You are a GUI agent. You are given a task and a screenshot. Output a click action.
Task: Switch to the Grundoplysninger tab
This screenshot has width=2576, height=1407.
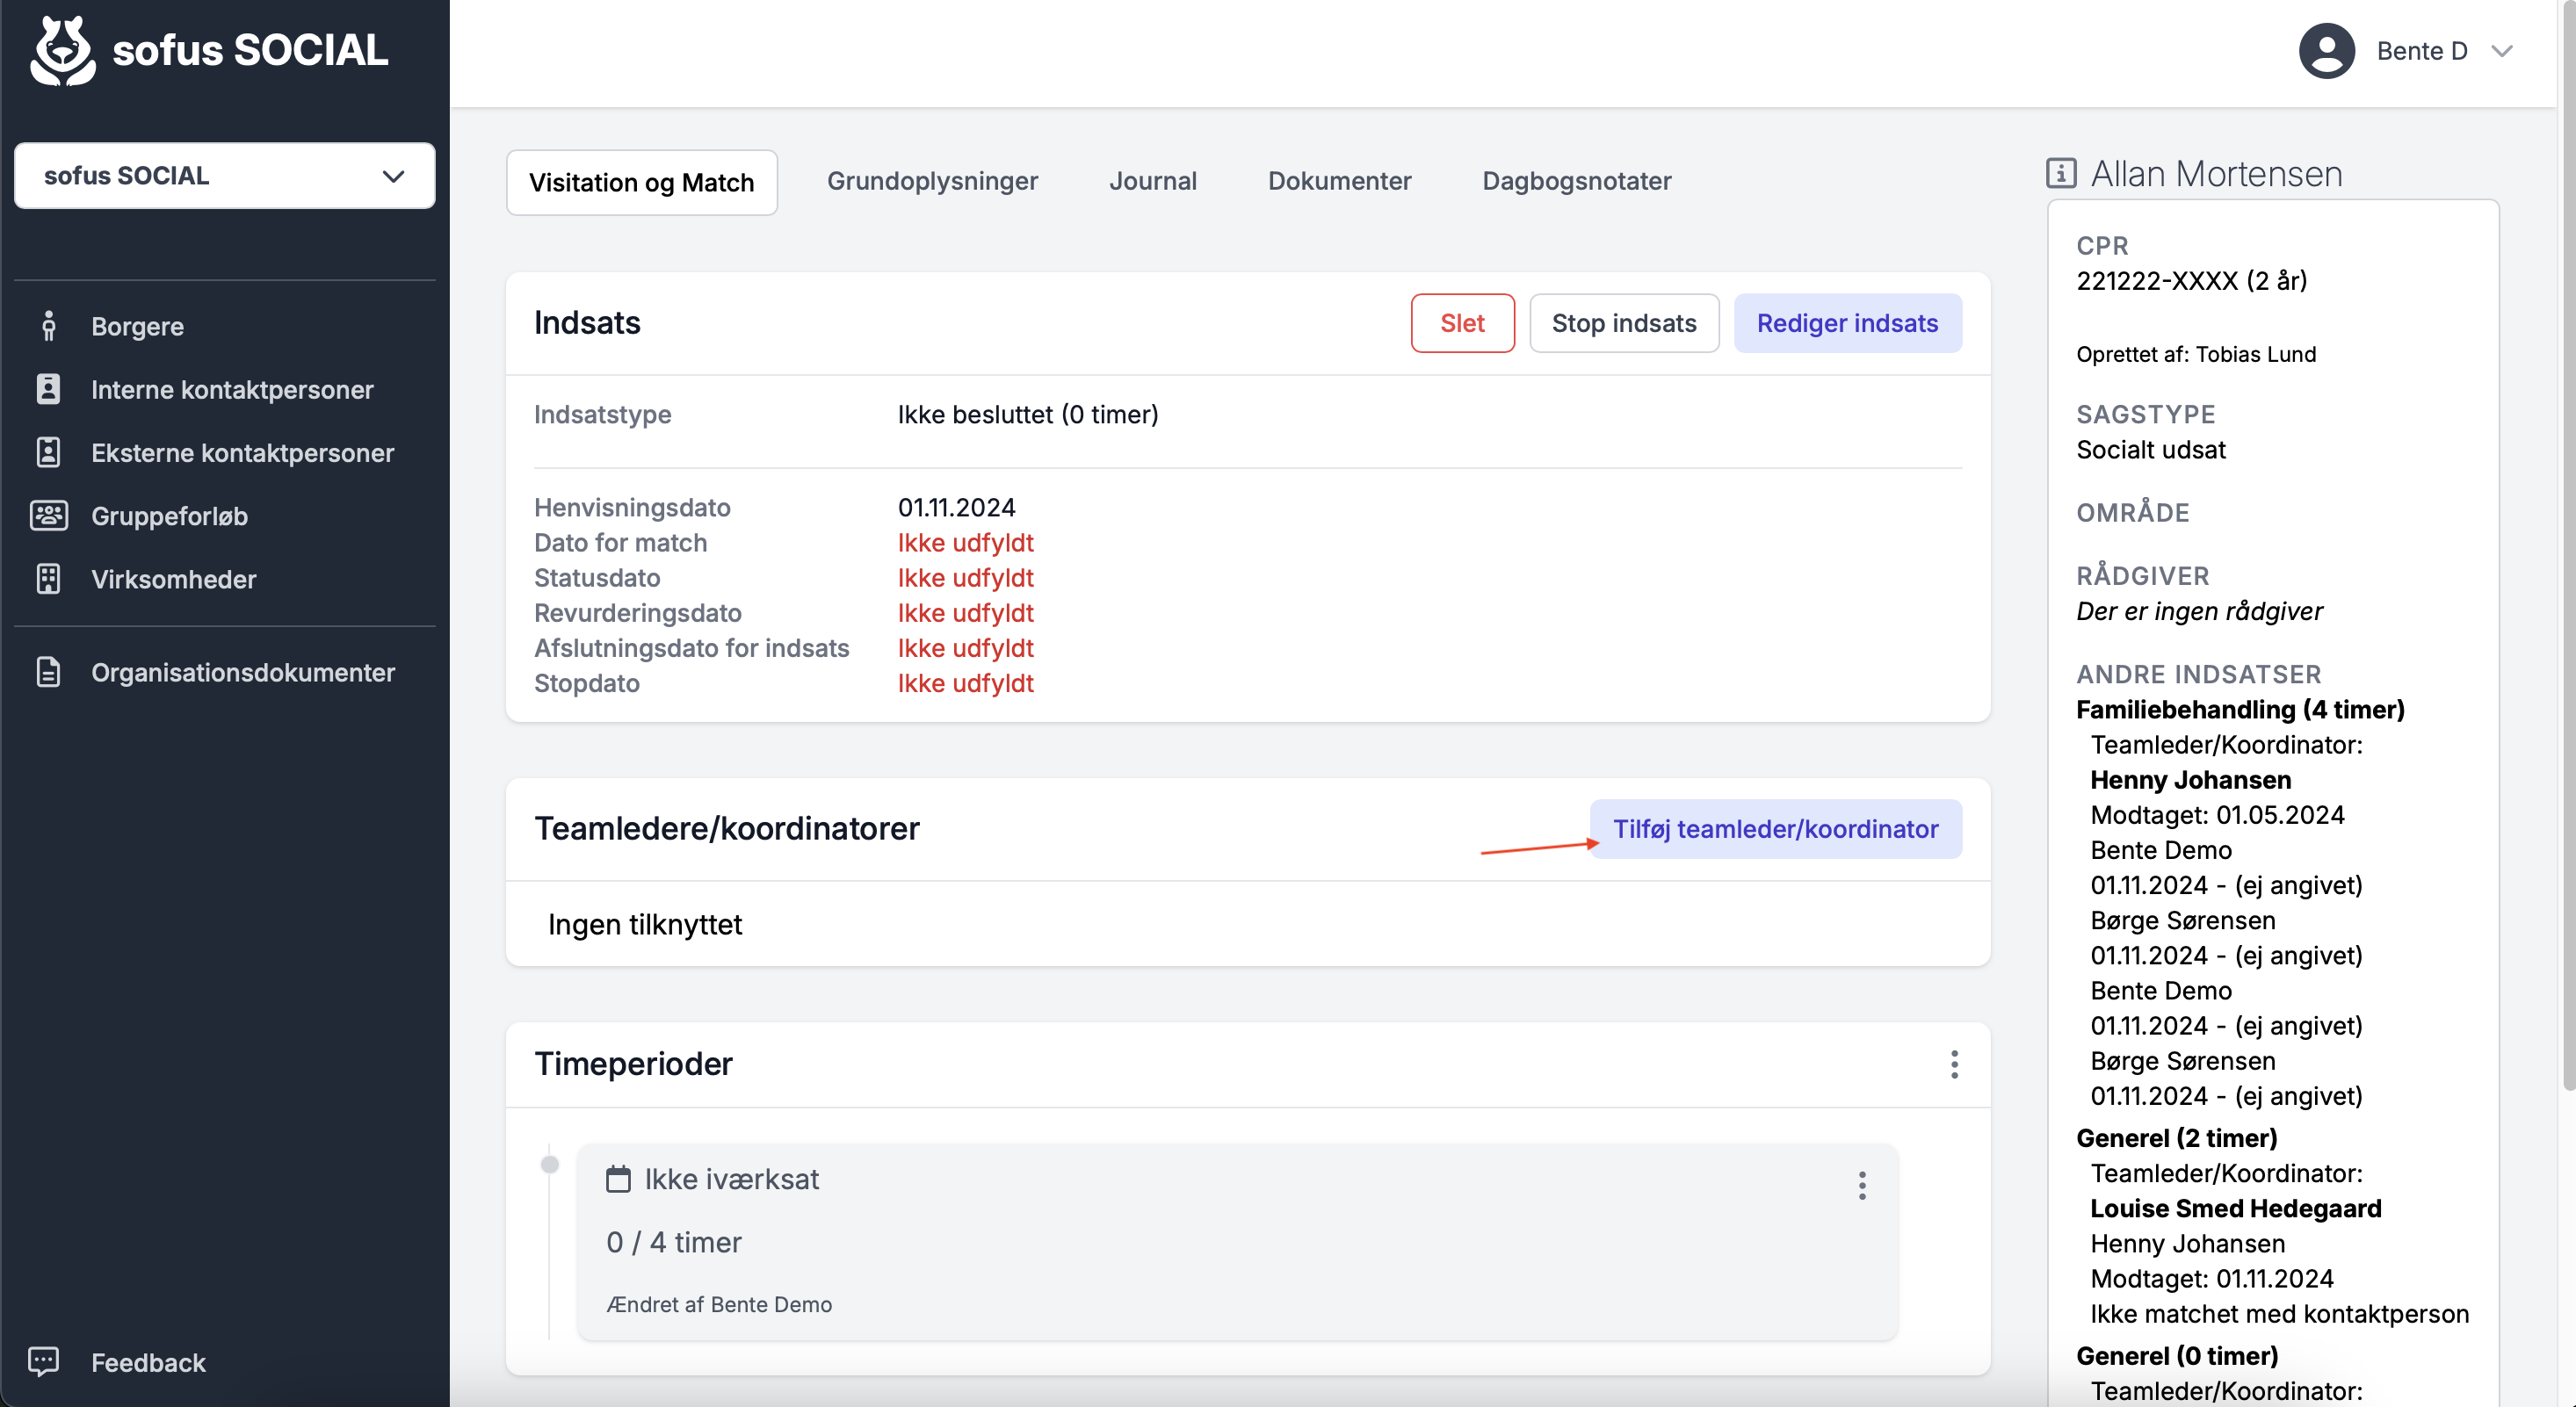pos(932,181)
